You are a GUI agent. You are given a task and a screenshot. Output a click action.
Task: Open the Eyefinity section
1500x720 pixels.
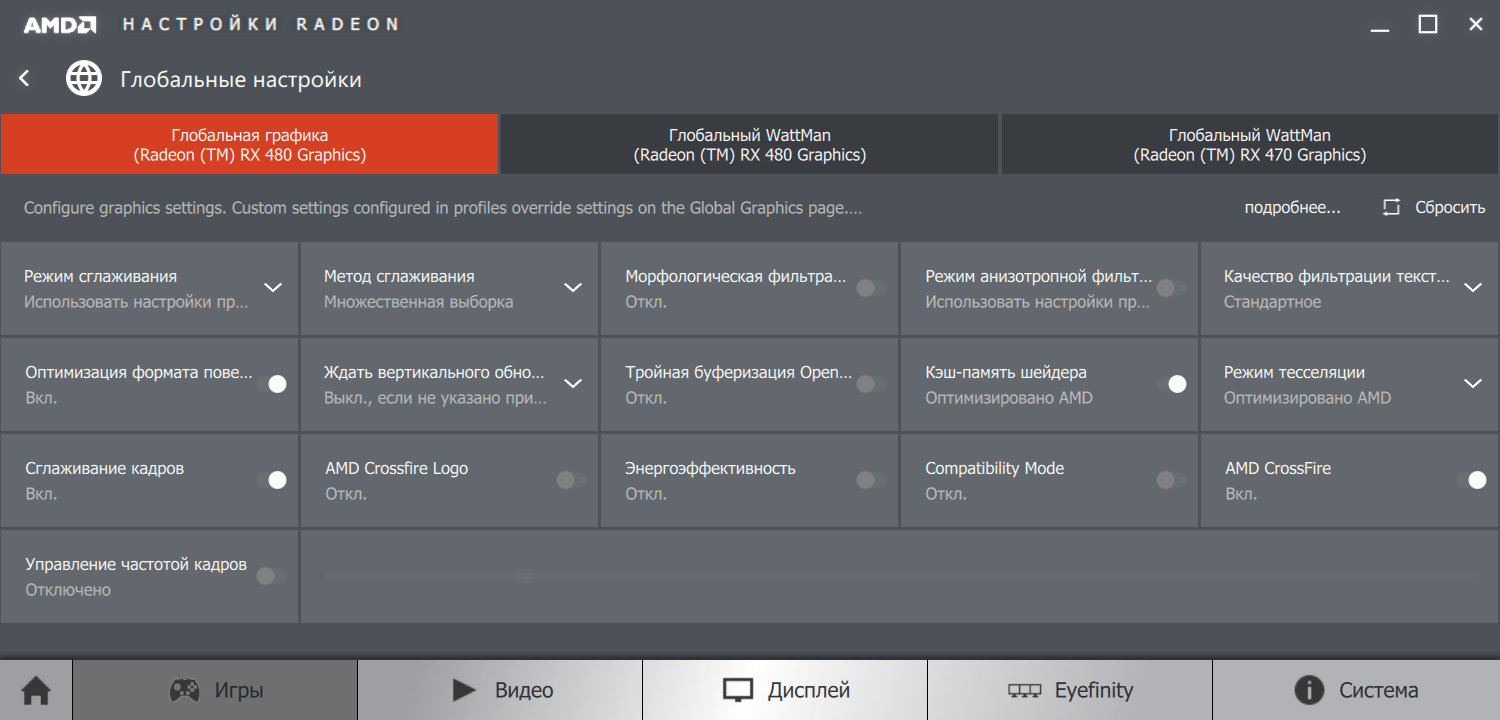(x=1070, y=690)
